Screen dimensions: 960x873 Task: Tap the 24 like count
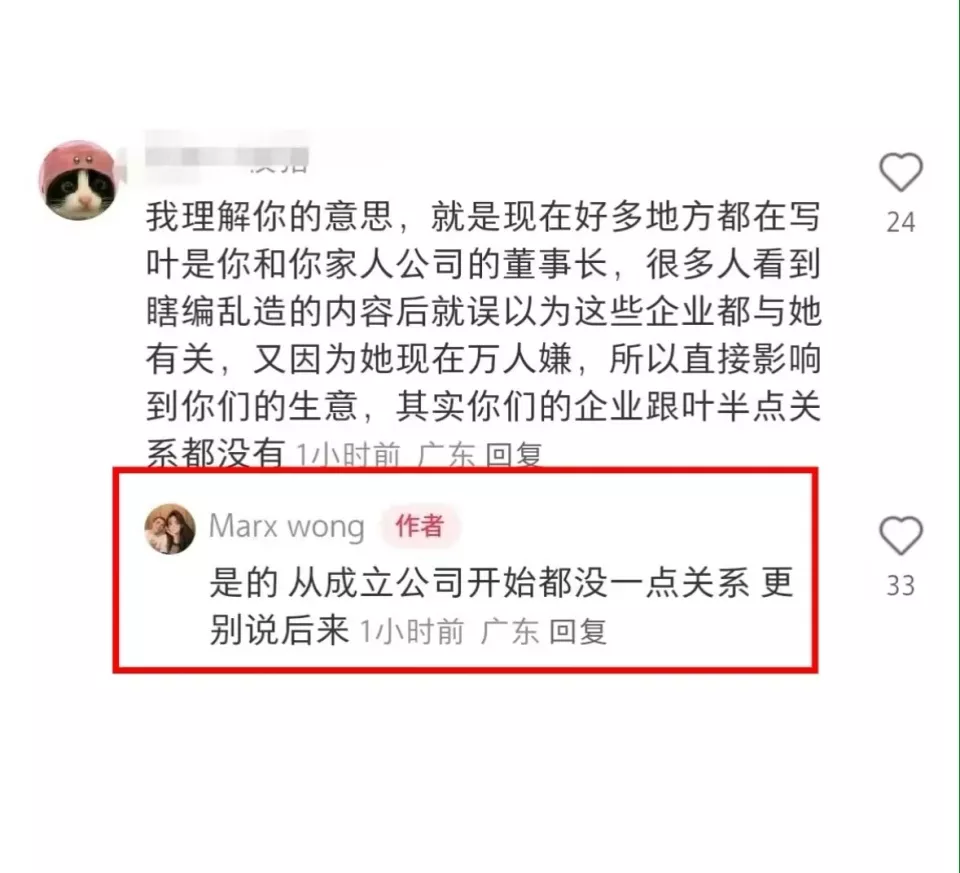[x=901, y=222]
